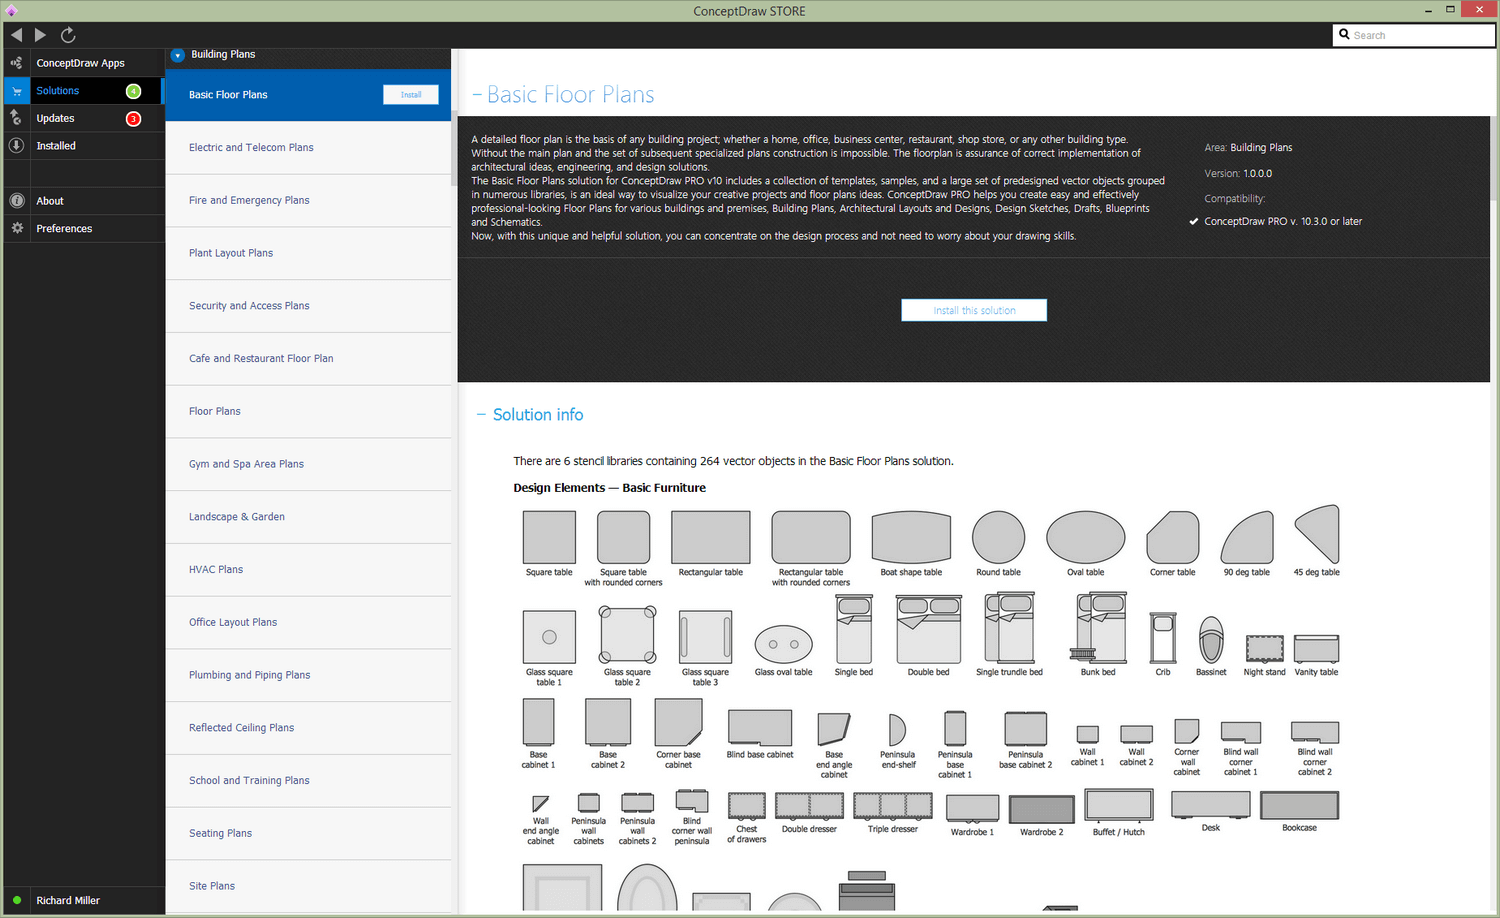The image size is (1500, 918).
Task: Open the Site Plans solution
Action: pyautogui.click(x=308, y=886)
